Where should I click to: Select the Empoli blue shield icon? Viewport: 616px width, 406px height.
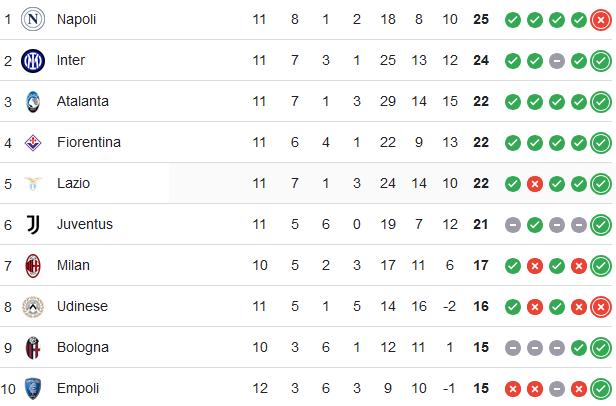pyautogui.click(x=33, y=389)
